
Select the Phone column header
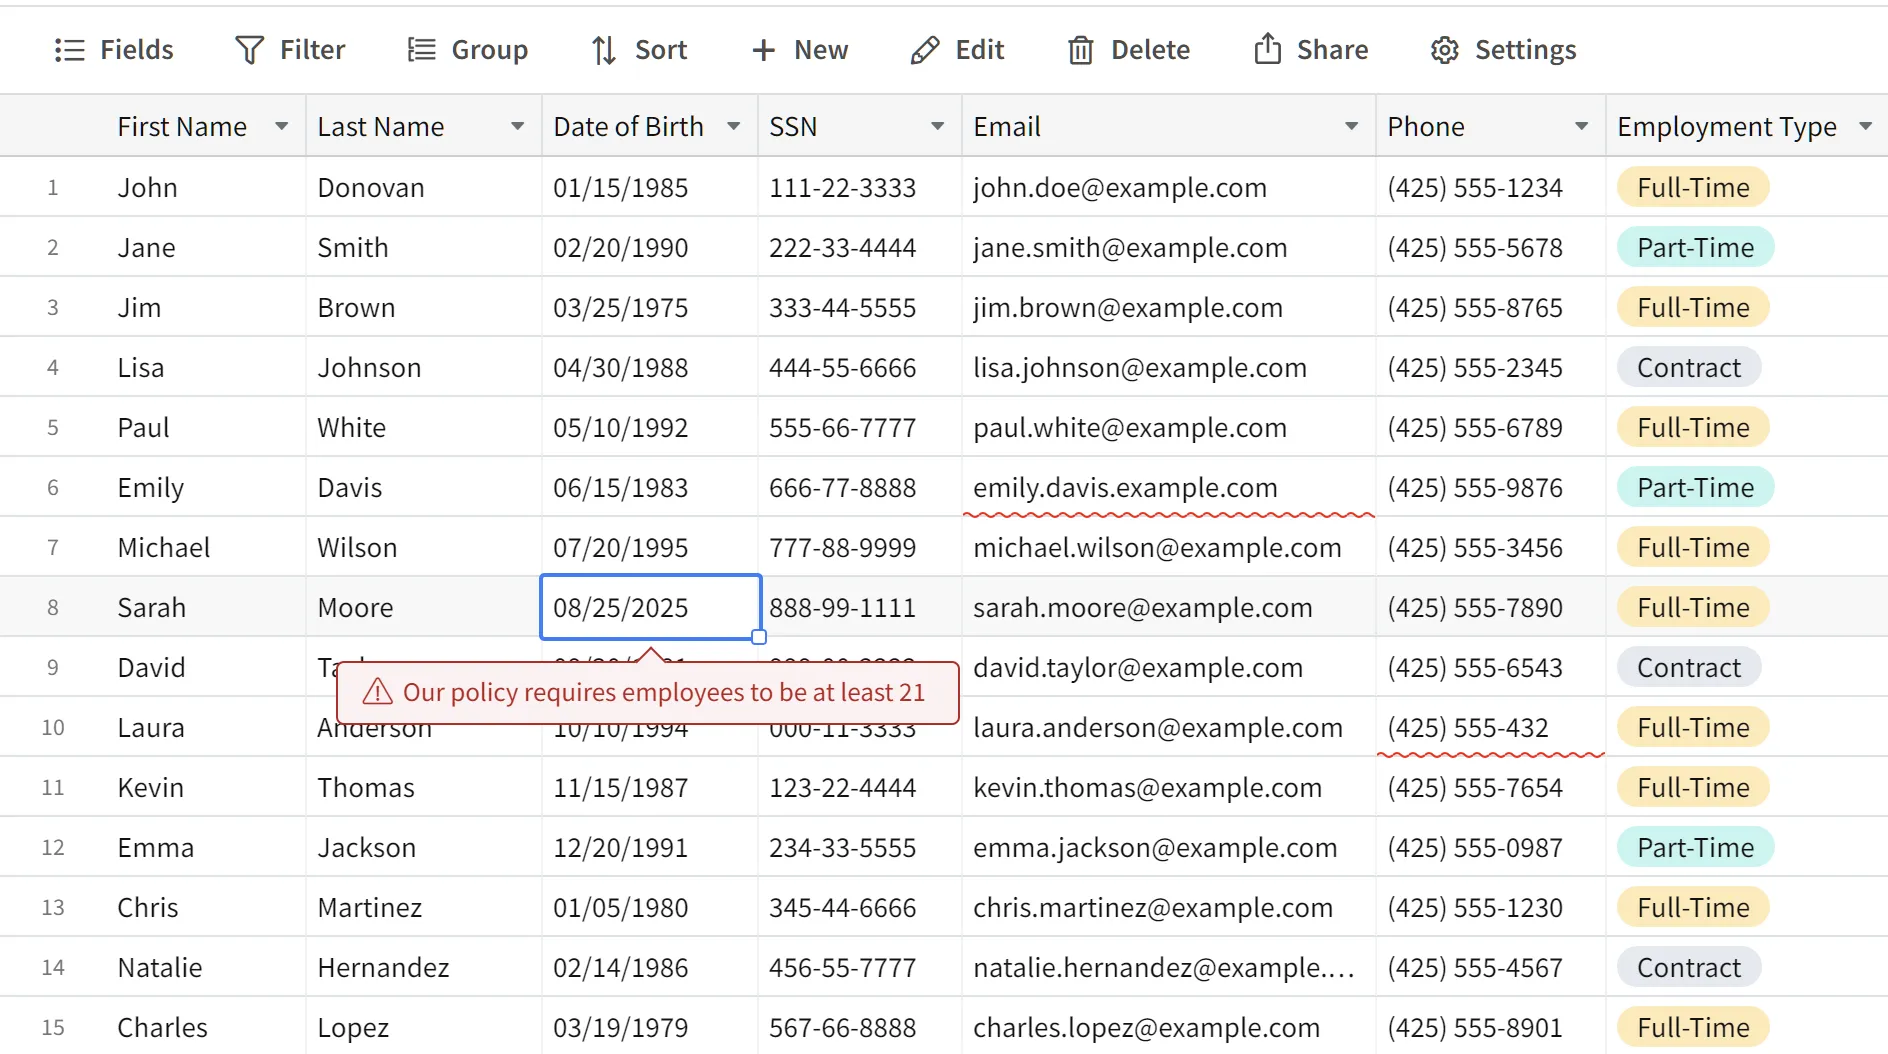[1425, 127]
